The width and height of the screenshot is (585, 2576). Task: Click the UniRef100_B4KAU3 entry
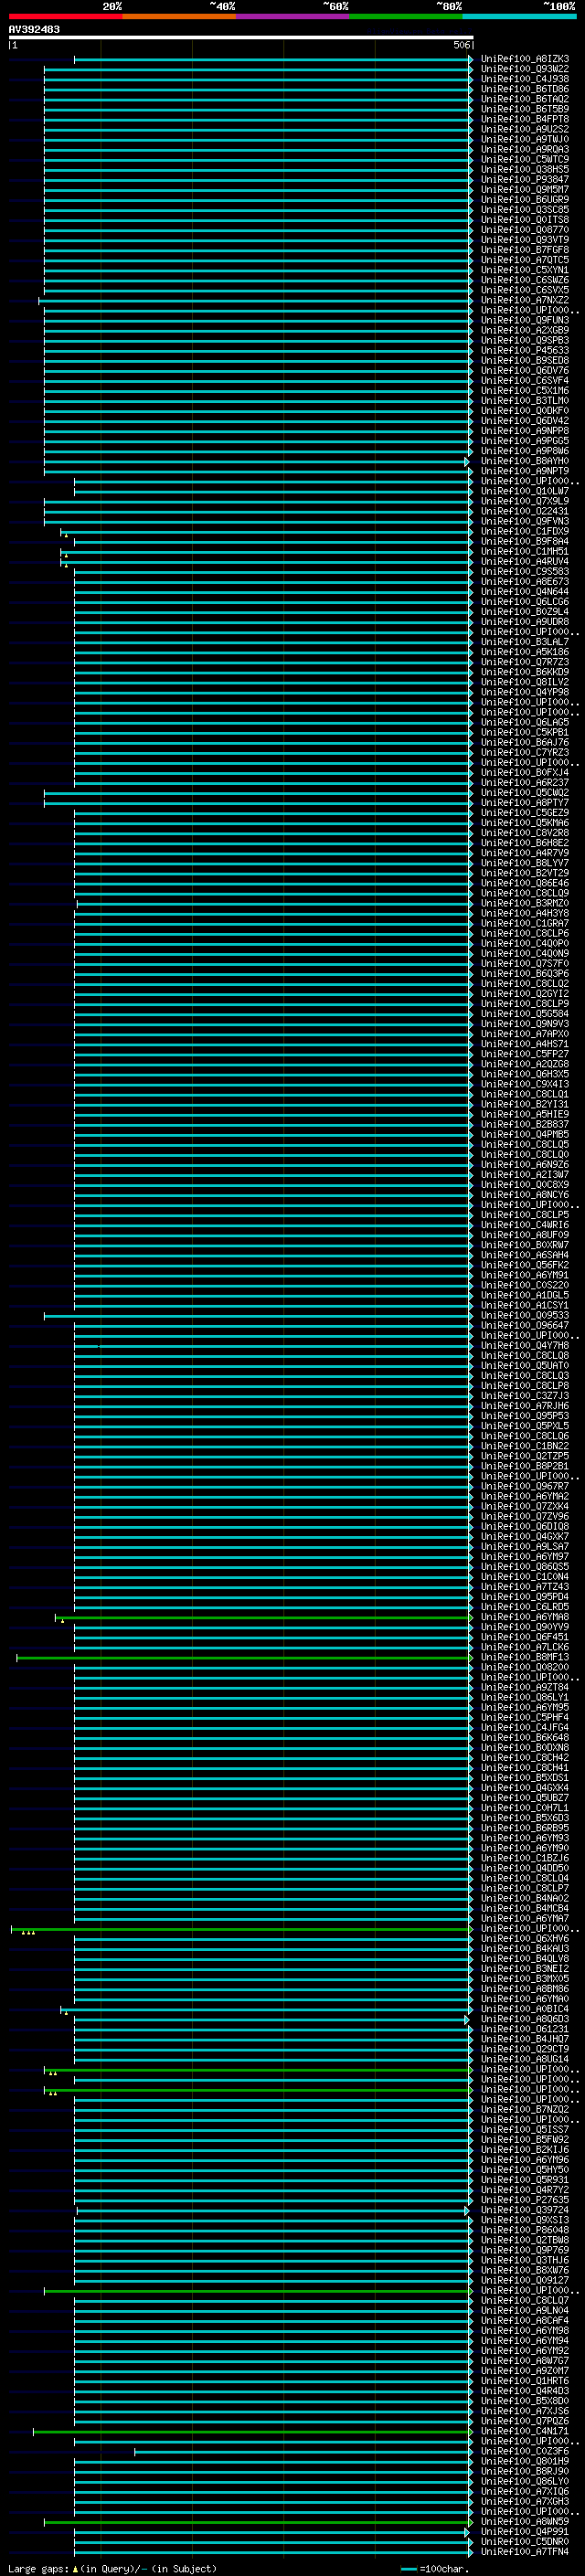525,1948
